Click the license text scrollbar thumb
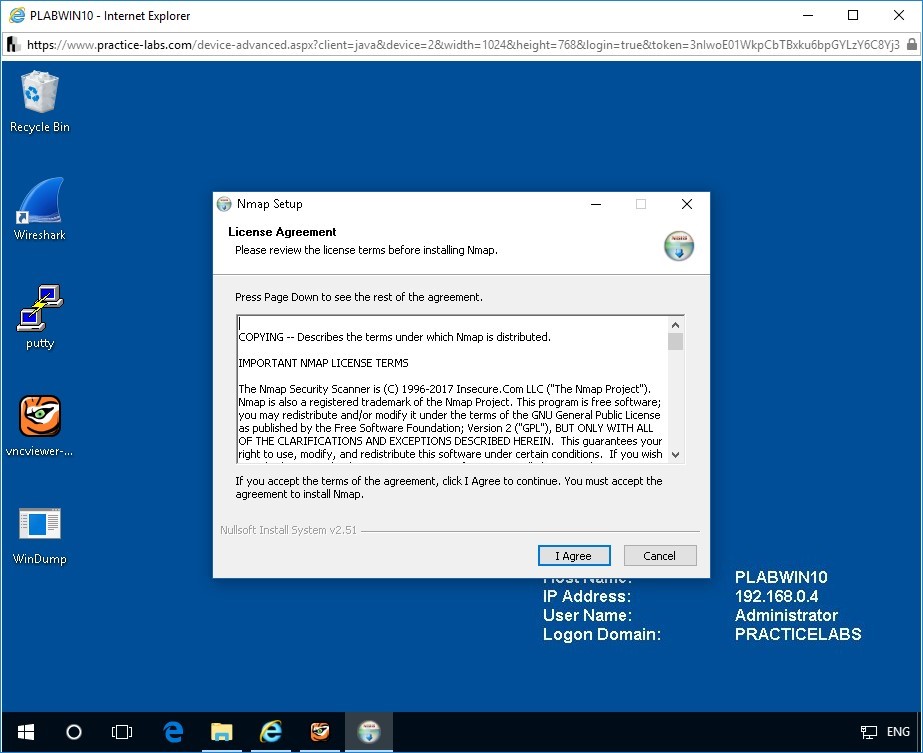Viewport: 923px width, 753px height. pos(675,341)
